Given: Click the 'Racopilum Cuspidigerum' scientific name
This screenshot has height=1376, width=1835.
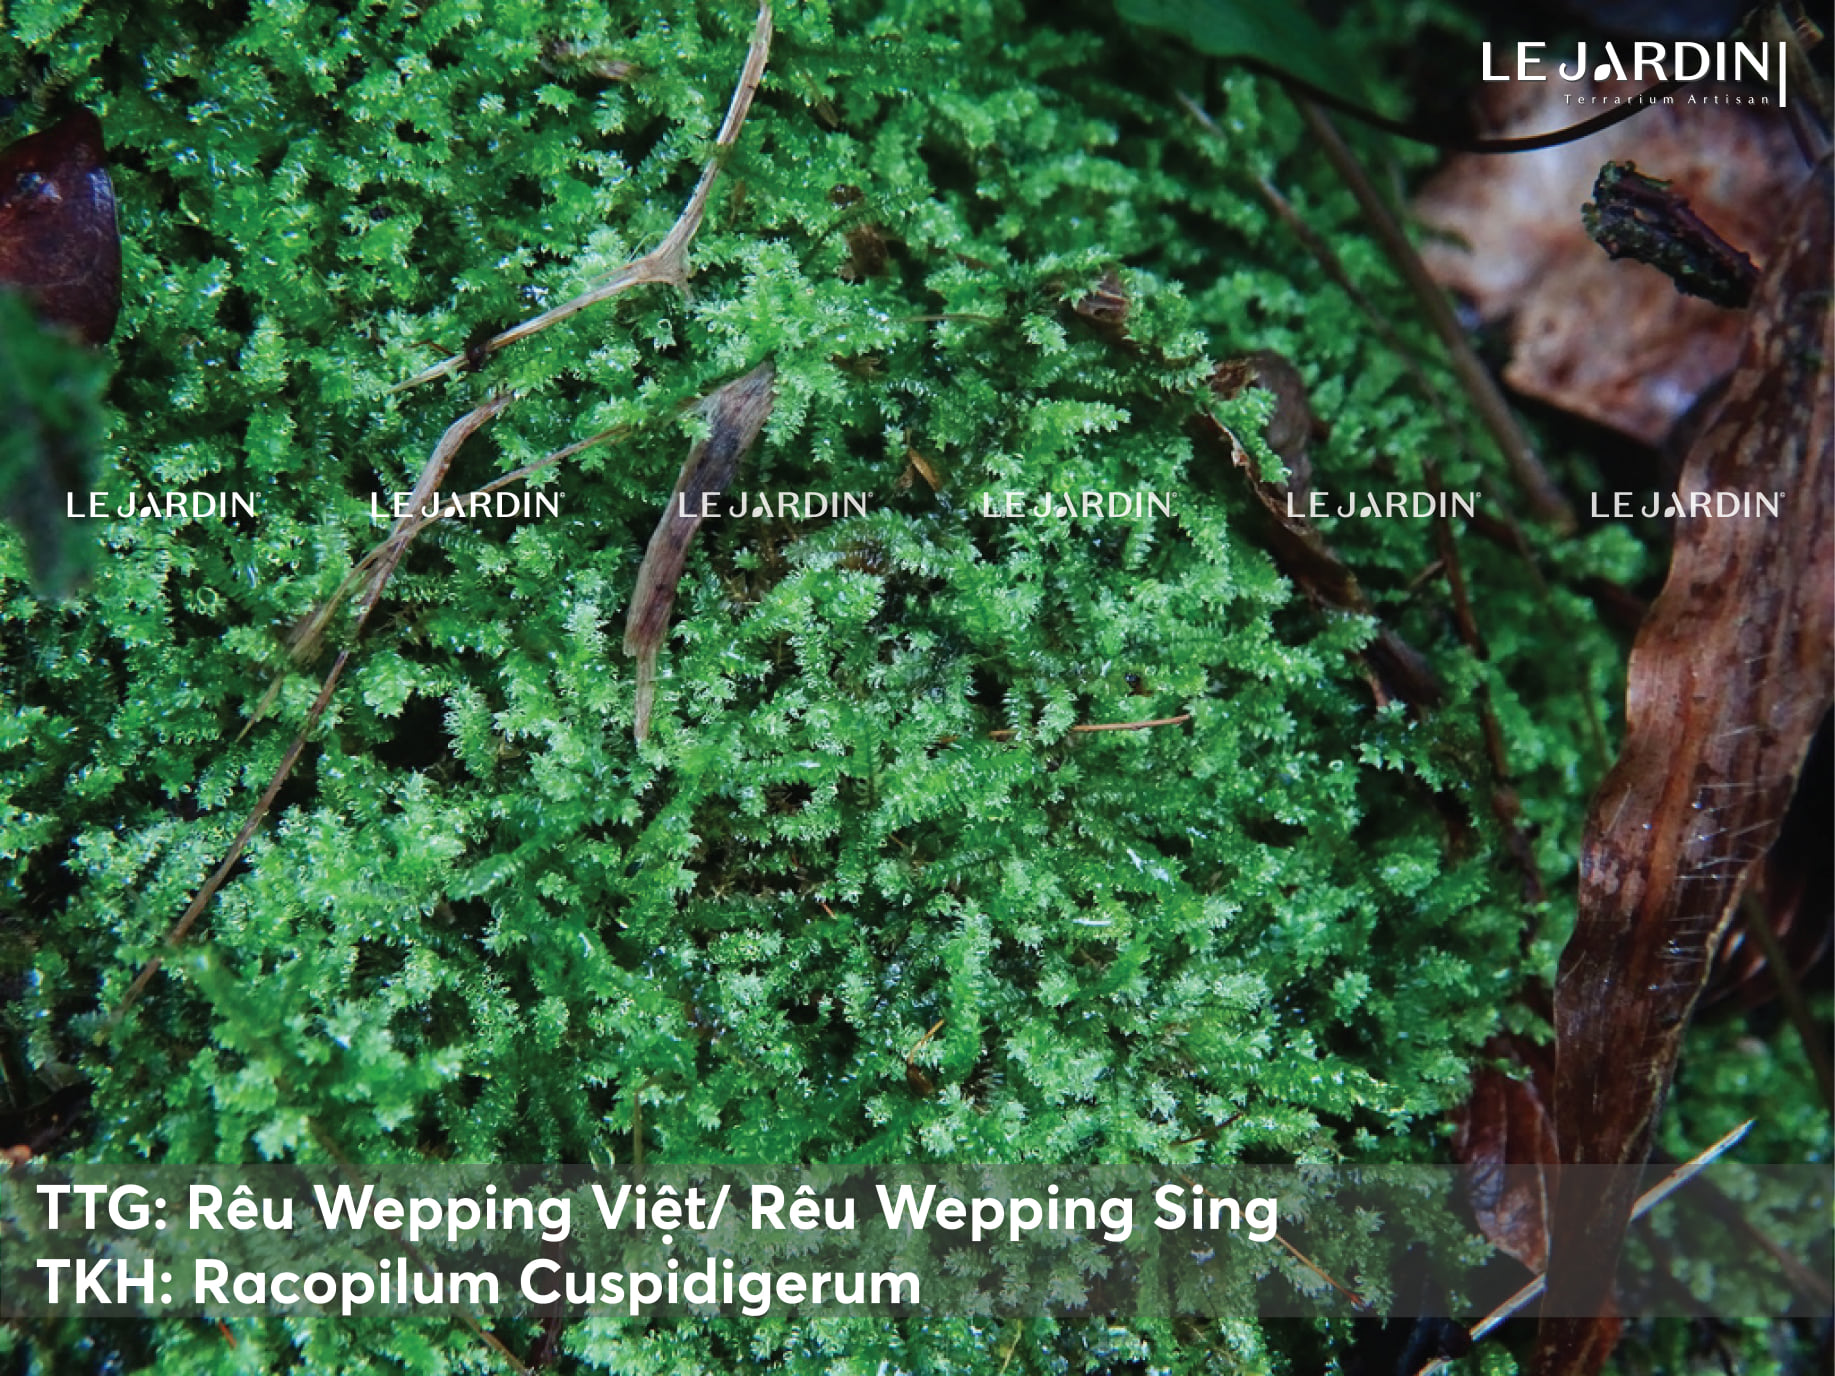Looking at the screenshot, I should 557,1284.
